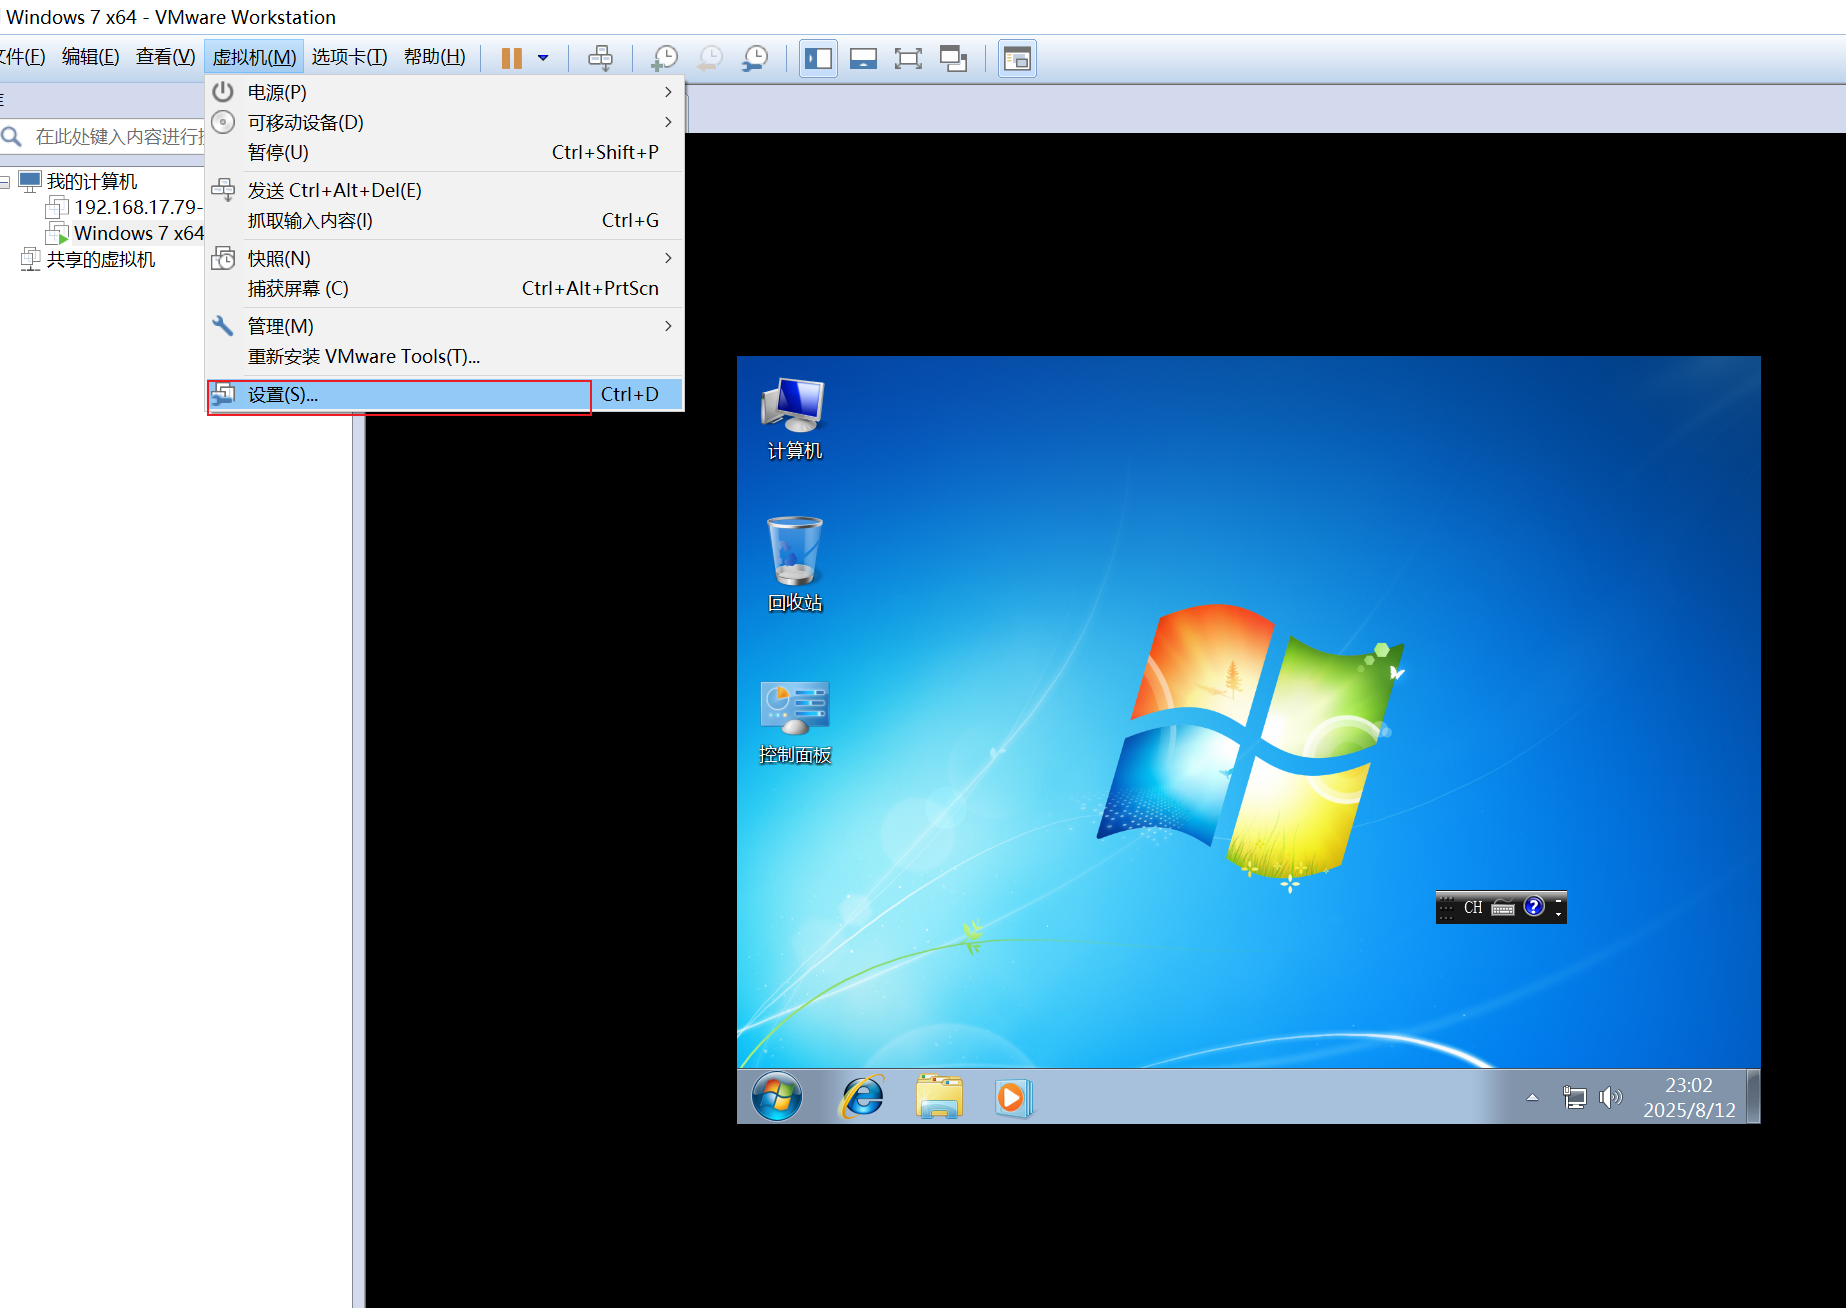Screen dimensions: 1846x1308
Task: Click the Revert to snapshot toolbar icon
Action: click(710, 58)
